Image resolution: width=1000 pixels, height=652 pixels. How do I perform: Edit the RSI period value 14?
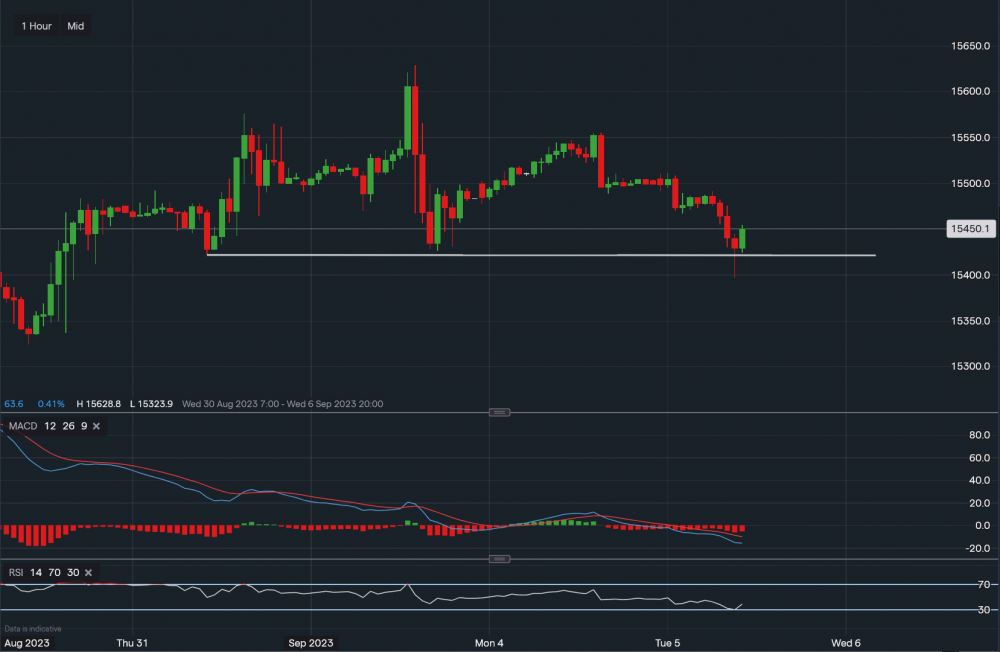(35, 572)
